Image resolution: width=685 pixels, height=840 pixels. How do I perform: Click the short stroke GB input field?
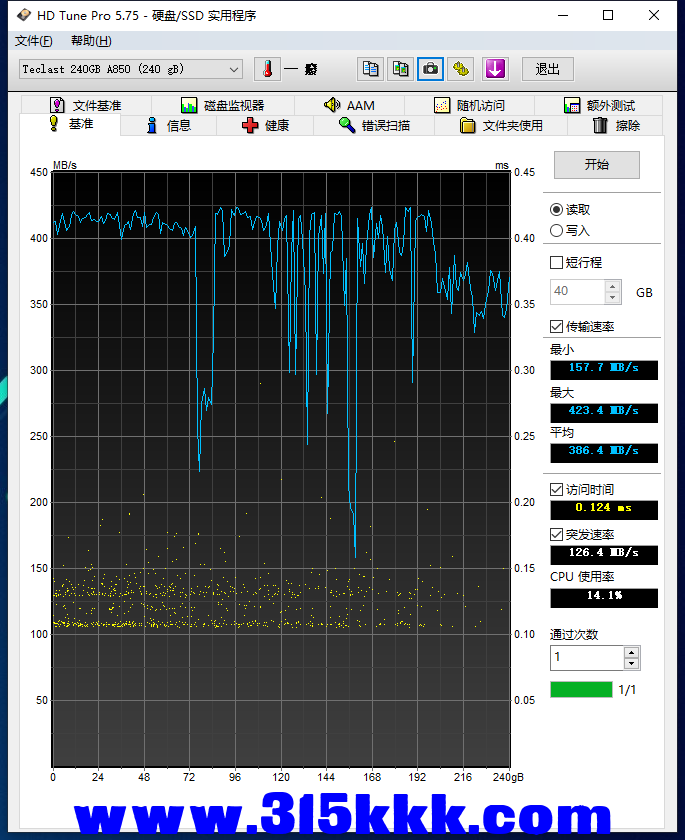coord(577,291)
